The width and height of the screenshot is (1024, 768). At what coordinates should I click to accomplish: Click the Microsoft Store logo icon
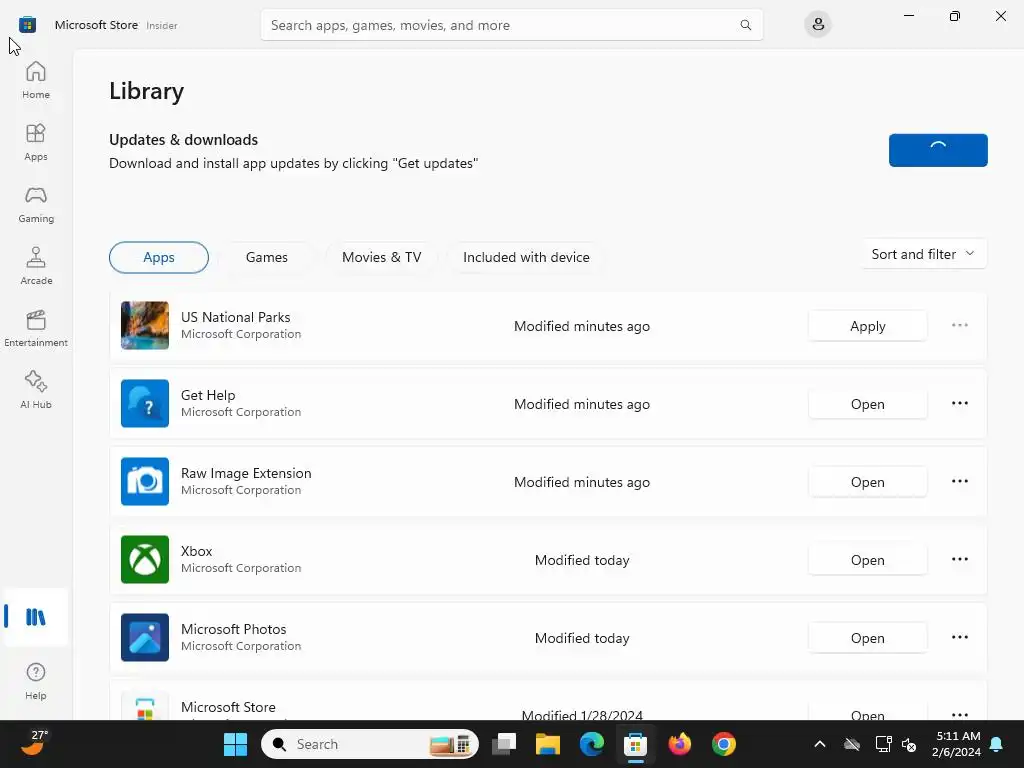[27, 25]
